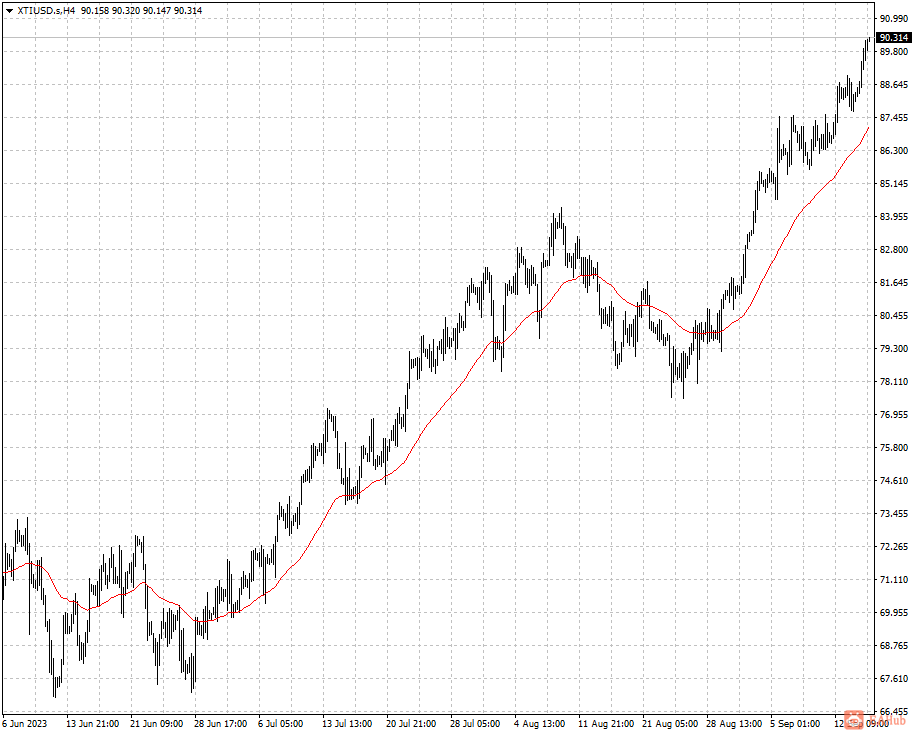This screenshot has width=915, height=735.
Task: Click the 71.110 price axis label
Action: tap(893, 580)
